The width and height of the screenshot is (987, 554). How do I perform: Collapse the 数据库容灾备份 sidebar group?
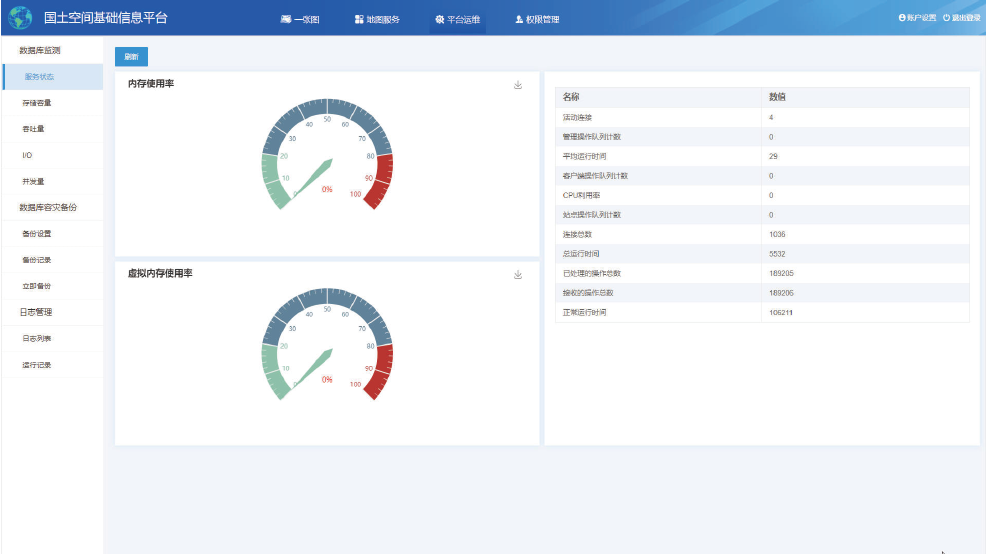pyautogui.click(x=48, y=207)
